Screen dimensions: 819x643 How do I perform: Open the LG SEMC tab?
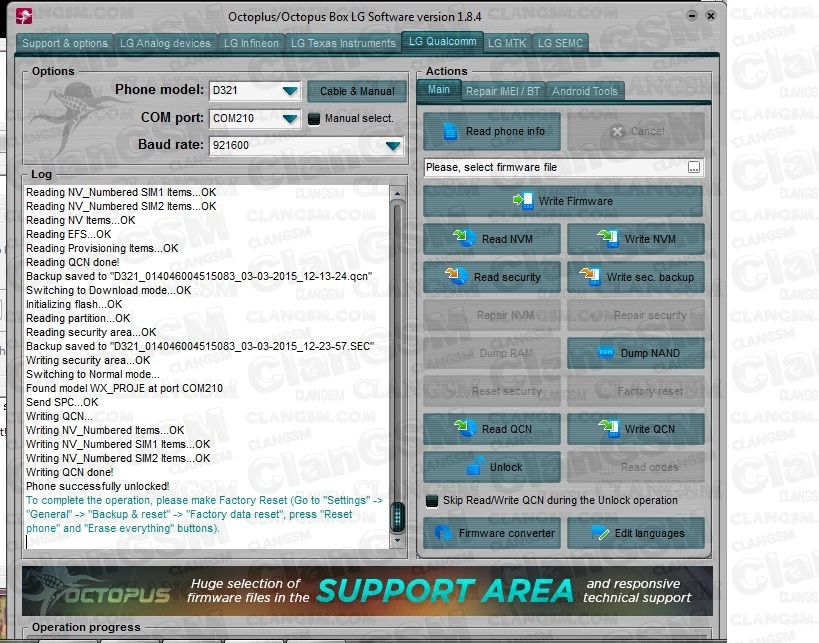(x=560, y=43)
